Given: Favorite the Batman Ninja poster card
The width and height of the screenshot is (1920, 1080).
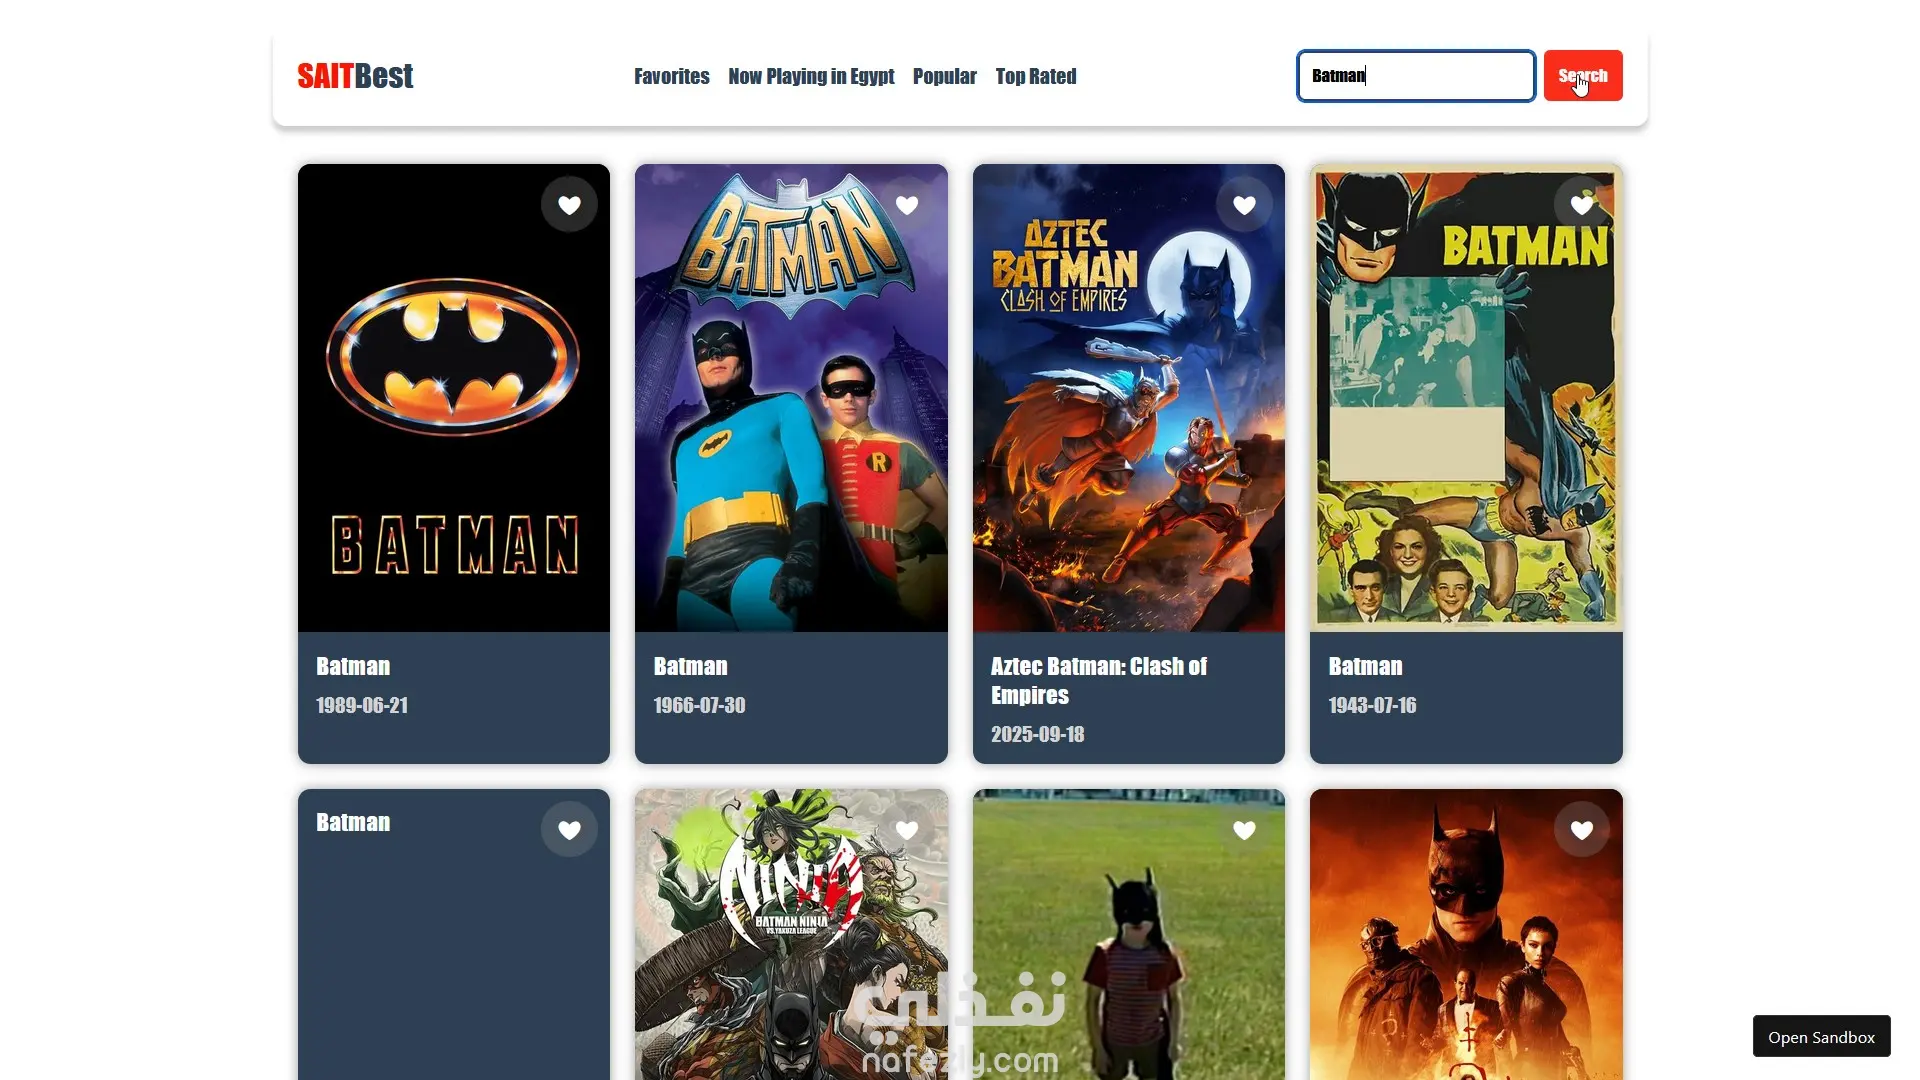Looking at the screenshot, I should click(906, 830).
